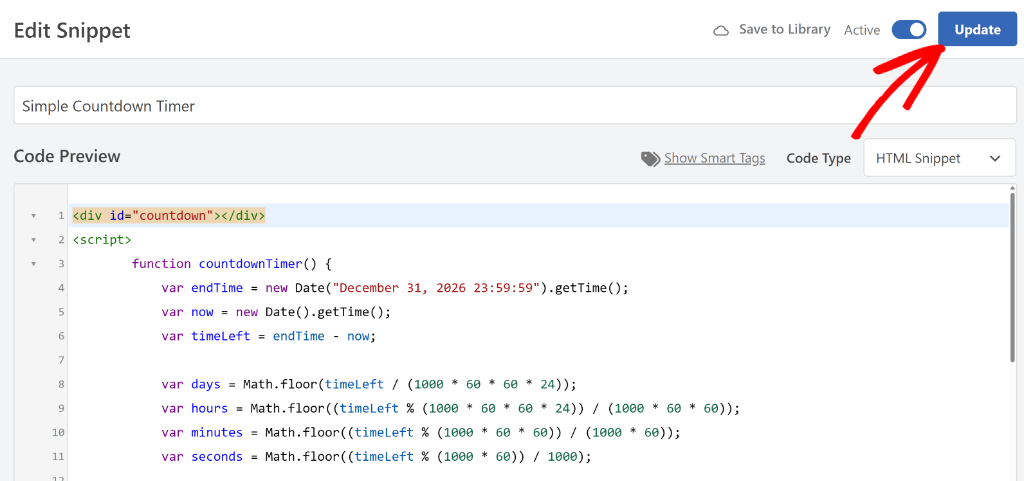1024x481 pixels.
Task: Click line number 8 in gutter
Action: click(x=61, y=384)
